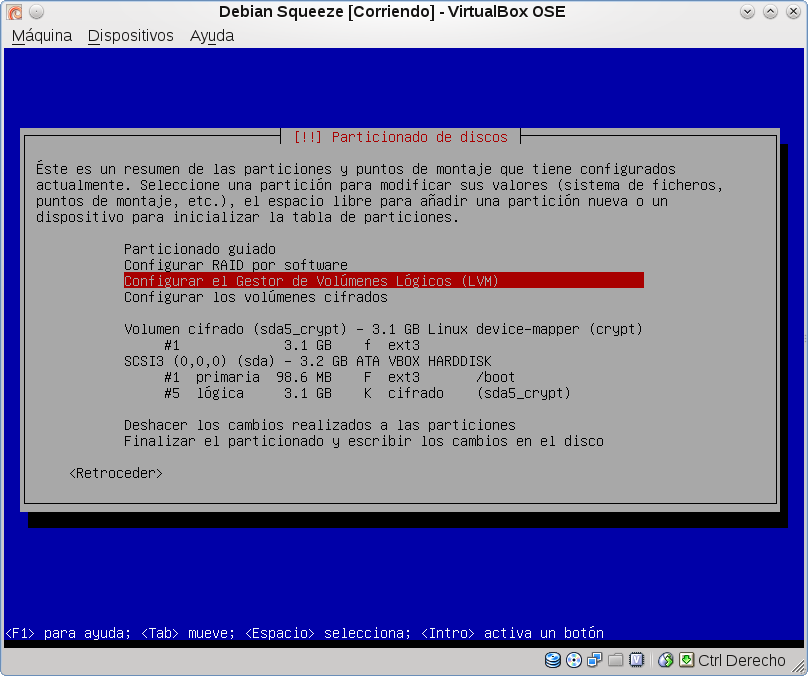The image size is (808, 676).
Task: Click the virtualization (V chip) status icon
Action: point(637,660)
